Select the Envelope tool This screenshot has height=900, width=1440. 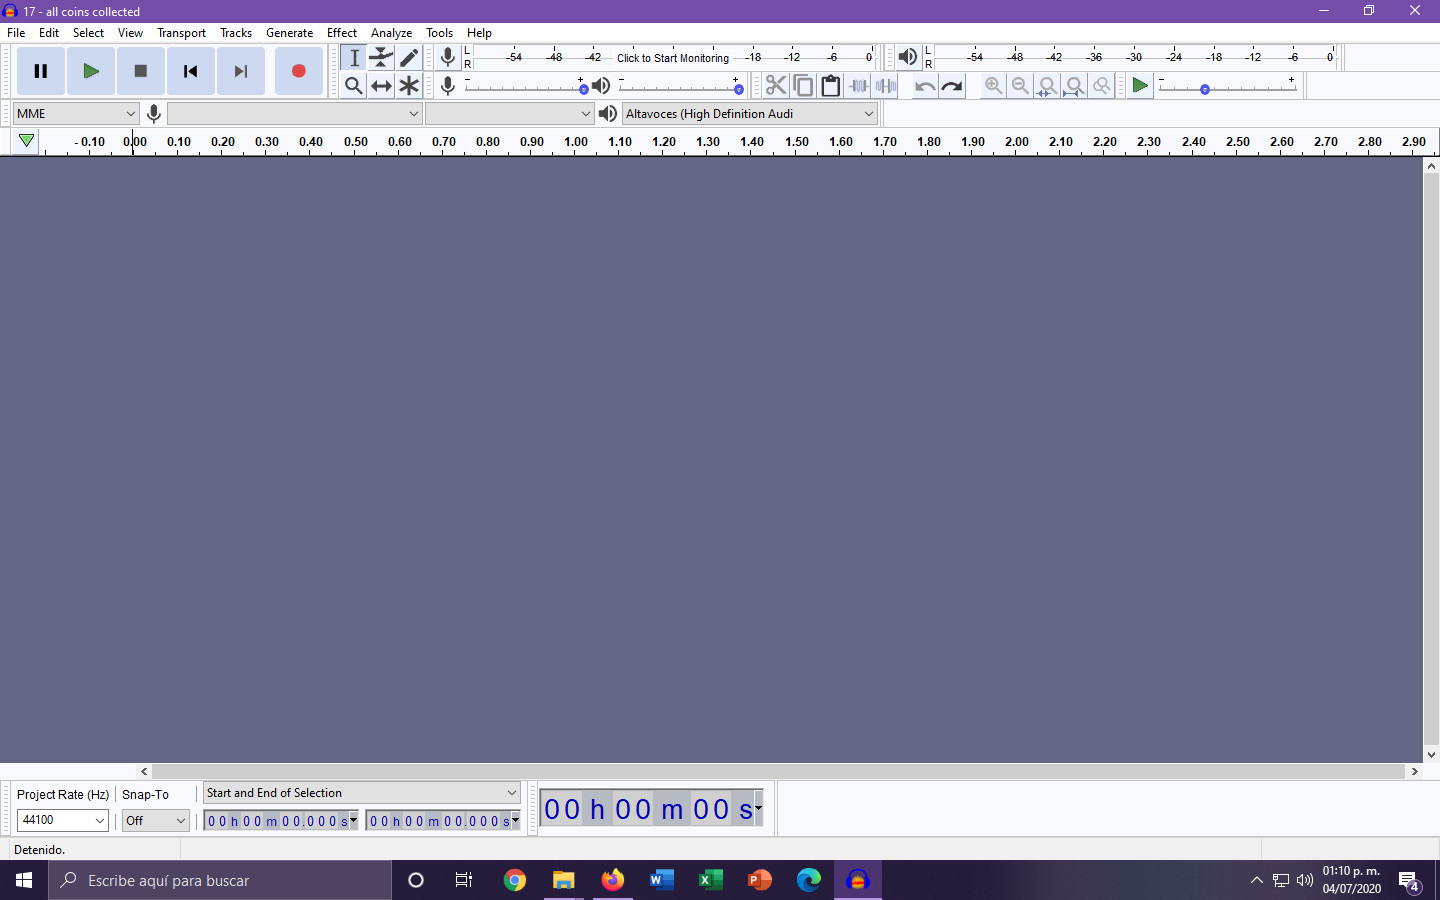click(x=381, y=58)
